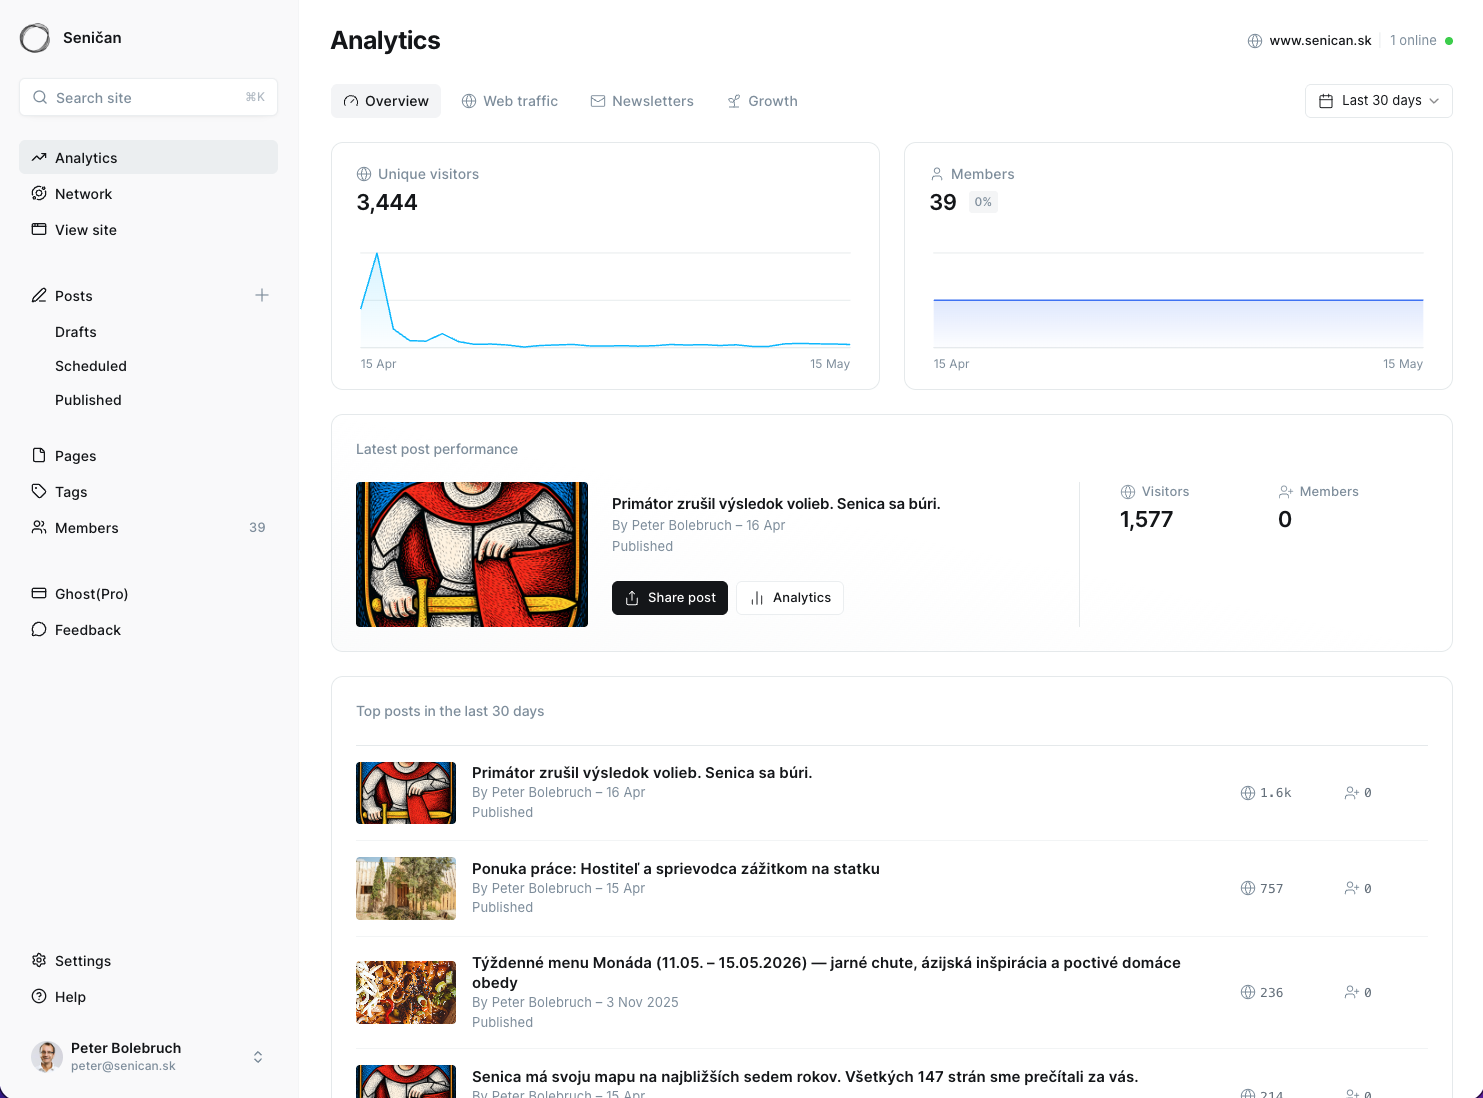Screen dimensions: 1483x1098
Task: Click Peter Bolebruch's avatar photo
Action: tap(47, 1056)
